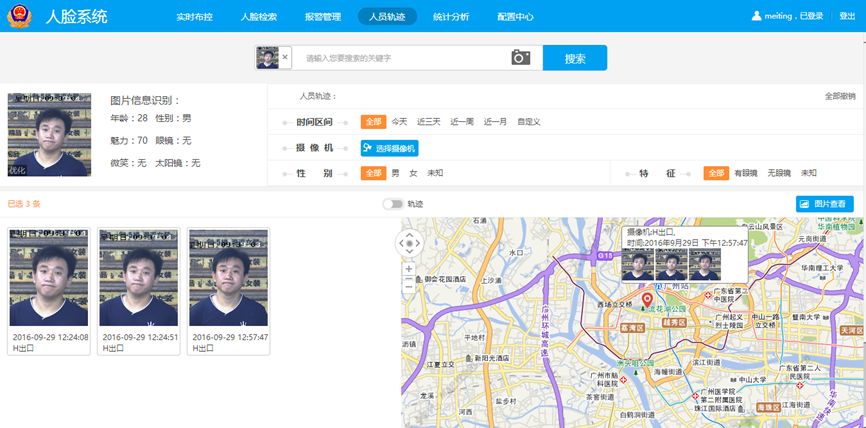Zoom in the map with plus button

click(x=408, y=269)
